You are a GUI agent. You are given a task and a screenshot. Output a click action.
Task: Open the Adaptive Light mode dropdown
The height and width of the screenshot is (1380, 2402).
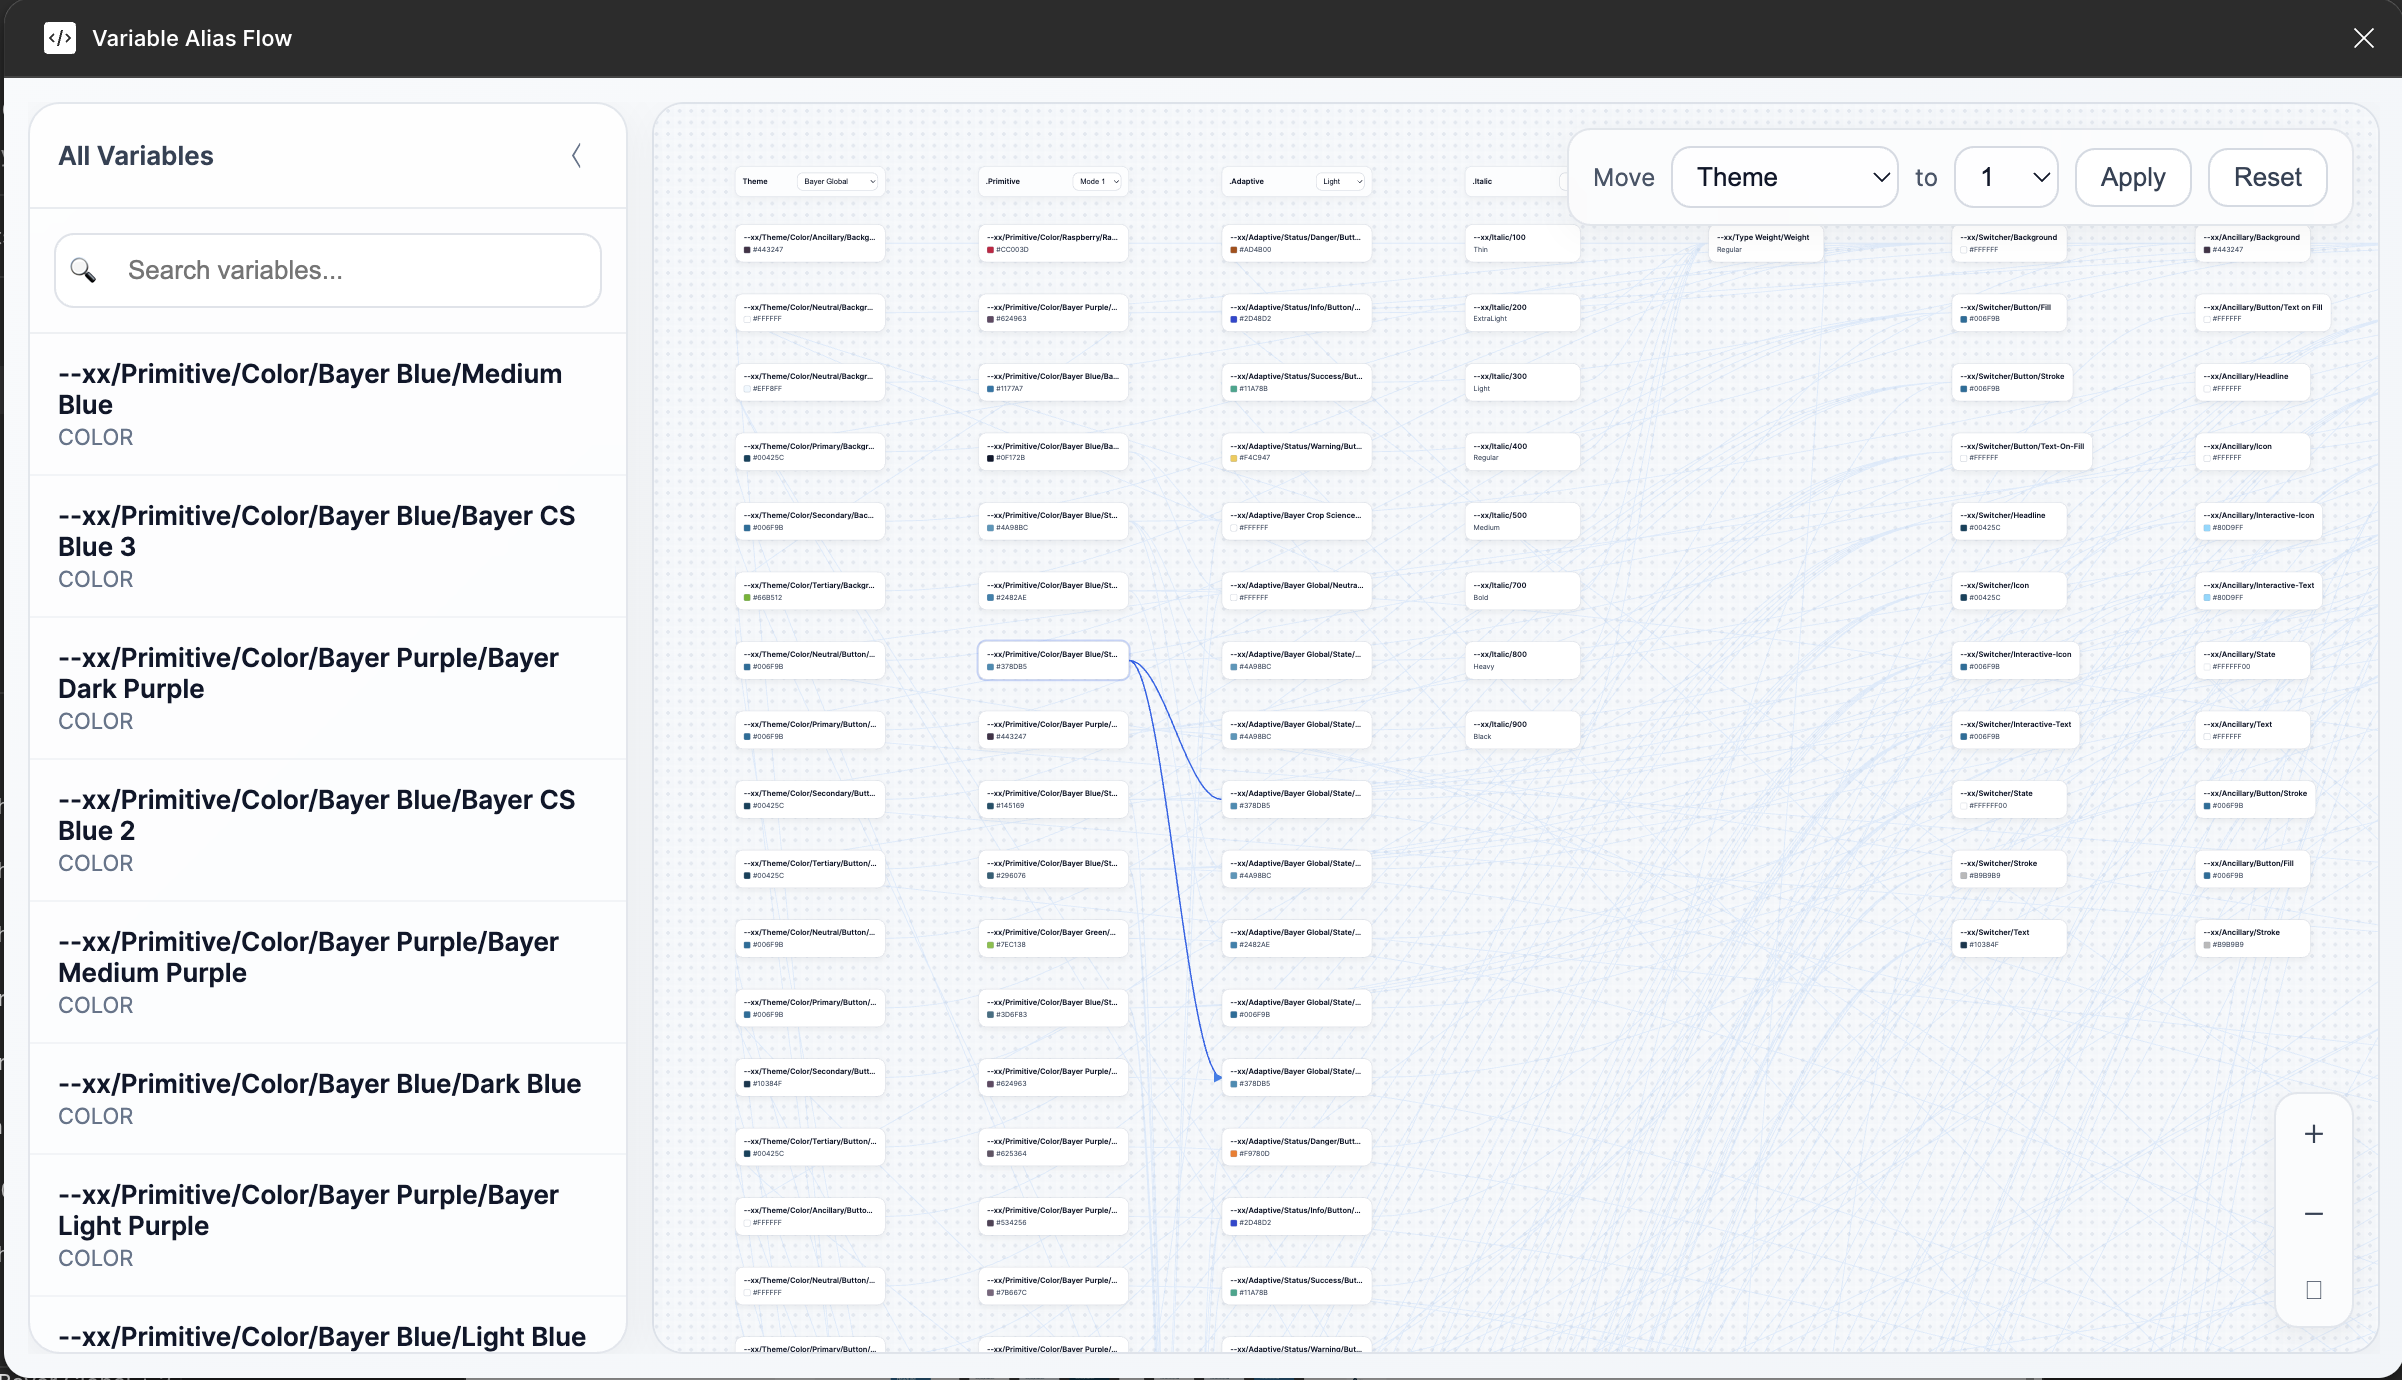point(1342,181)
